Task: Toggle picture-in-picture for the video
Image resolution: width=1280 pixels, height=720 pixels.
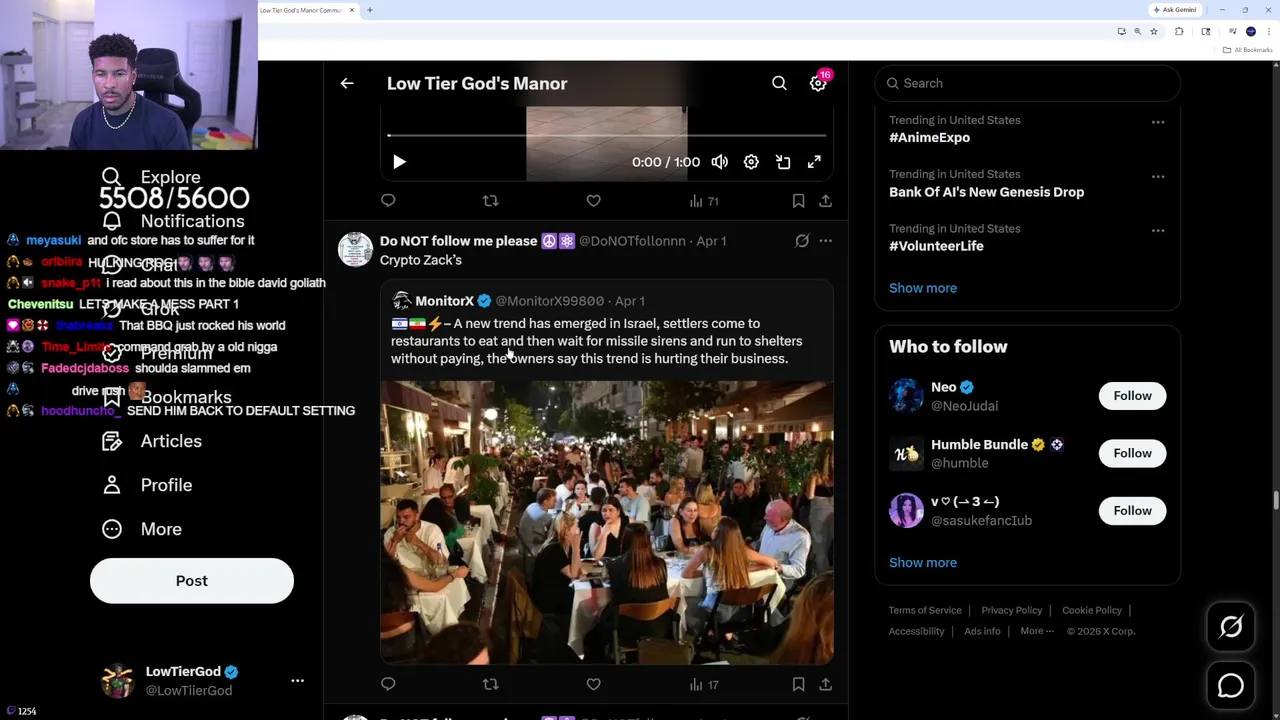Action: pyautogui.click(x=783, y=162)
